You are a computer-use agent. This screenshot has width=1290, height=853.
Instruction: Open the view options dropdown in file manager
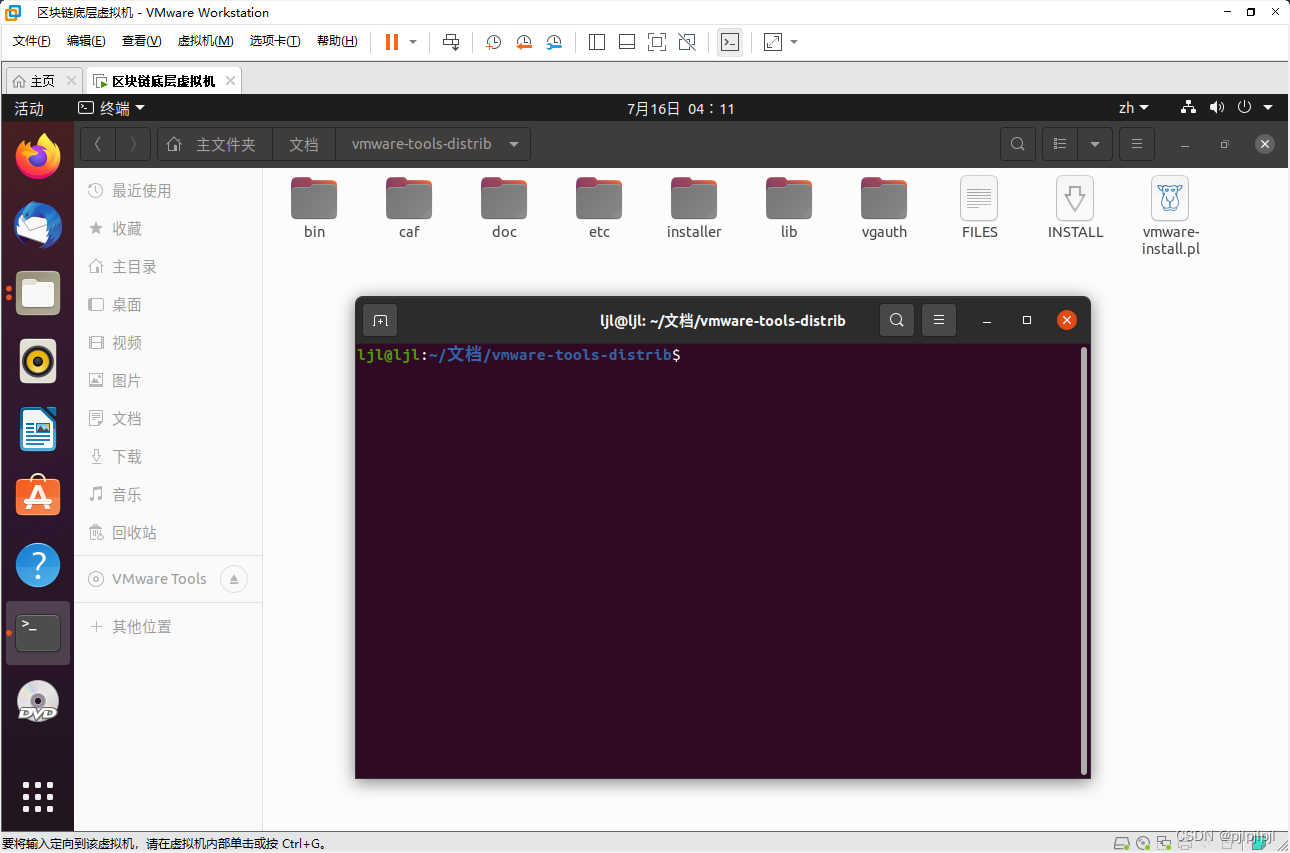click(1095, 144)
